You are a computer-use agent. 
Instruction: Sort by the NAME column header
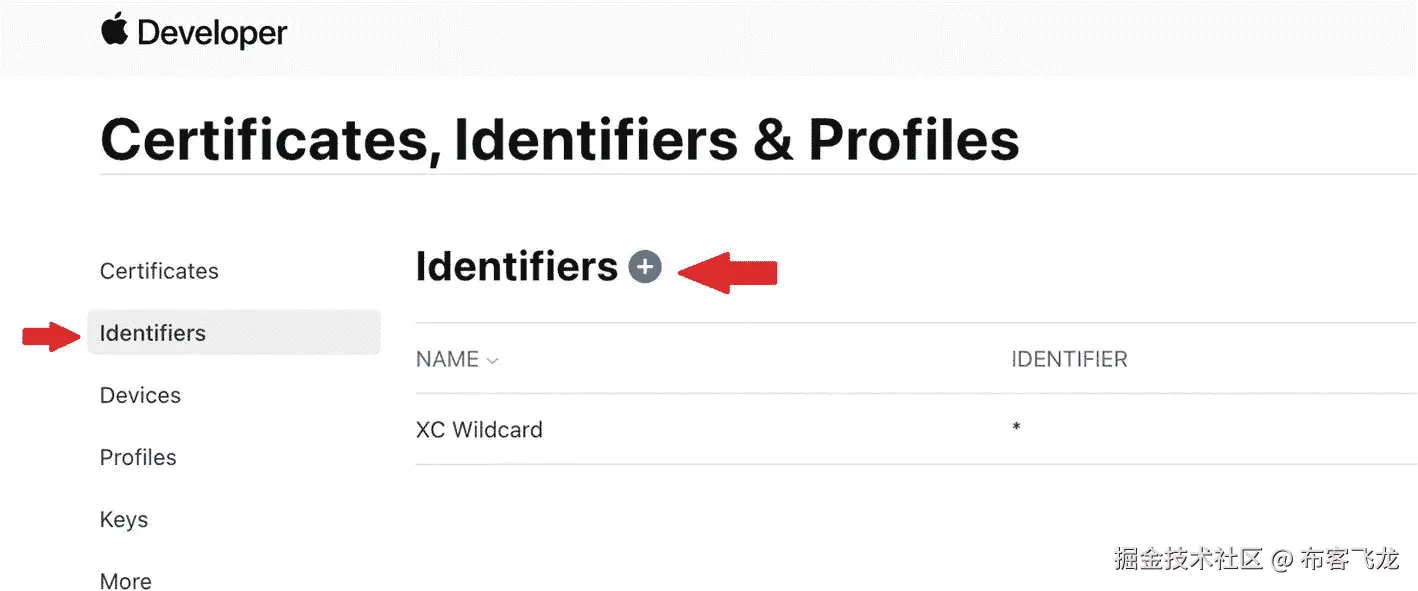[x=447, y=360]
